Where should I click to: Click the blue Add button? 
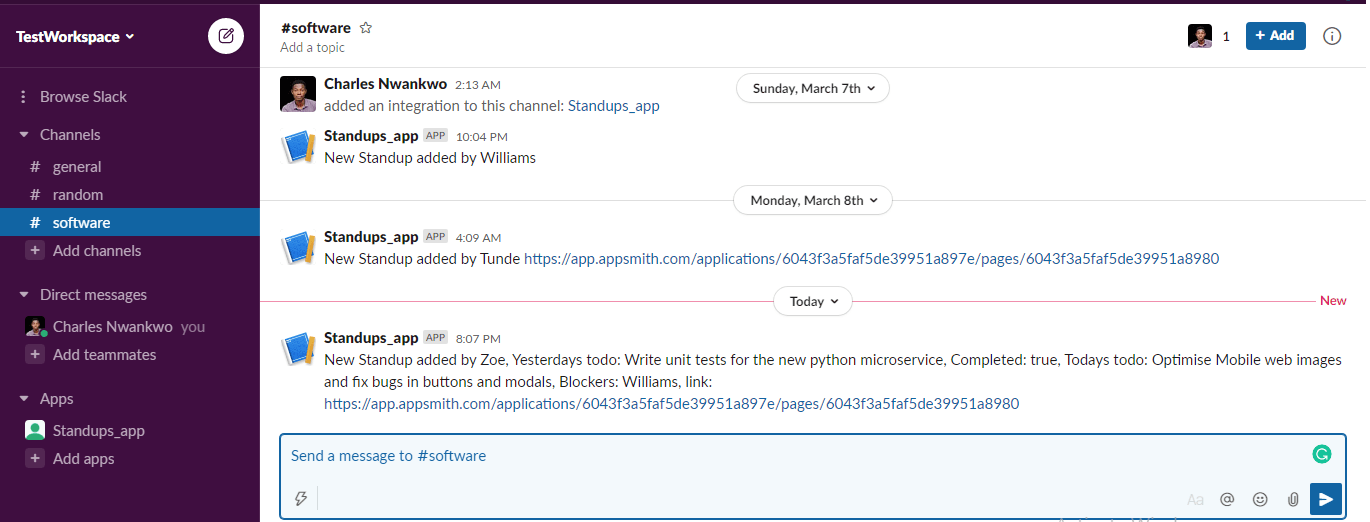(x=1275, y=36)
